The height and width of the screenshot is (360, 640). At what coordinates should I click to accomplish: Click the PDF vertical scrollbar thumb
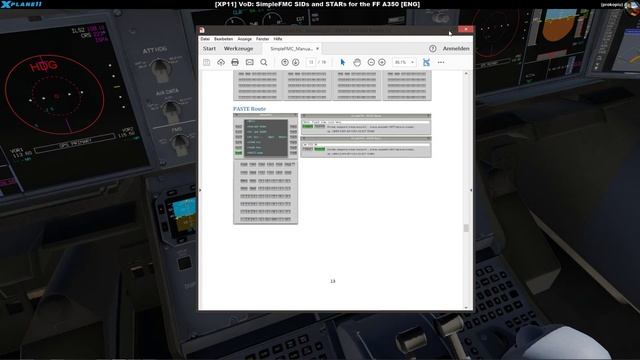(x=466, y=228)
